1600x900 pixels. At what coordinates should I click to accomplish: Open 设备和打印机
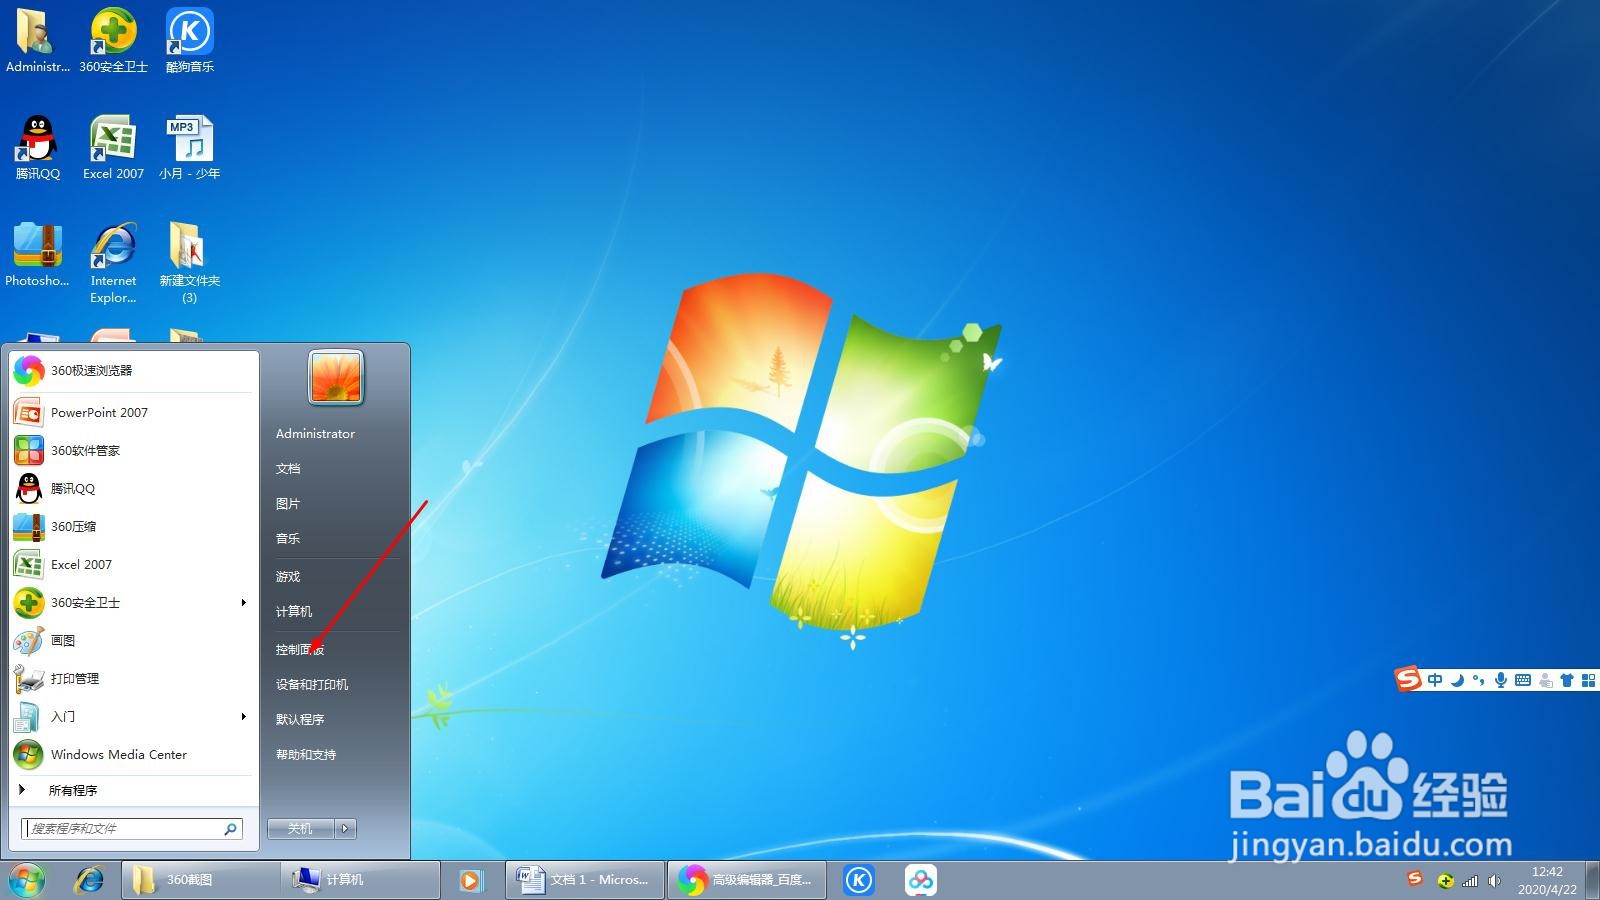[312, 684]
